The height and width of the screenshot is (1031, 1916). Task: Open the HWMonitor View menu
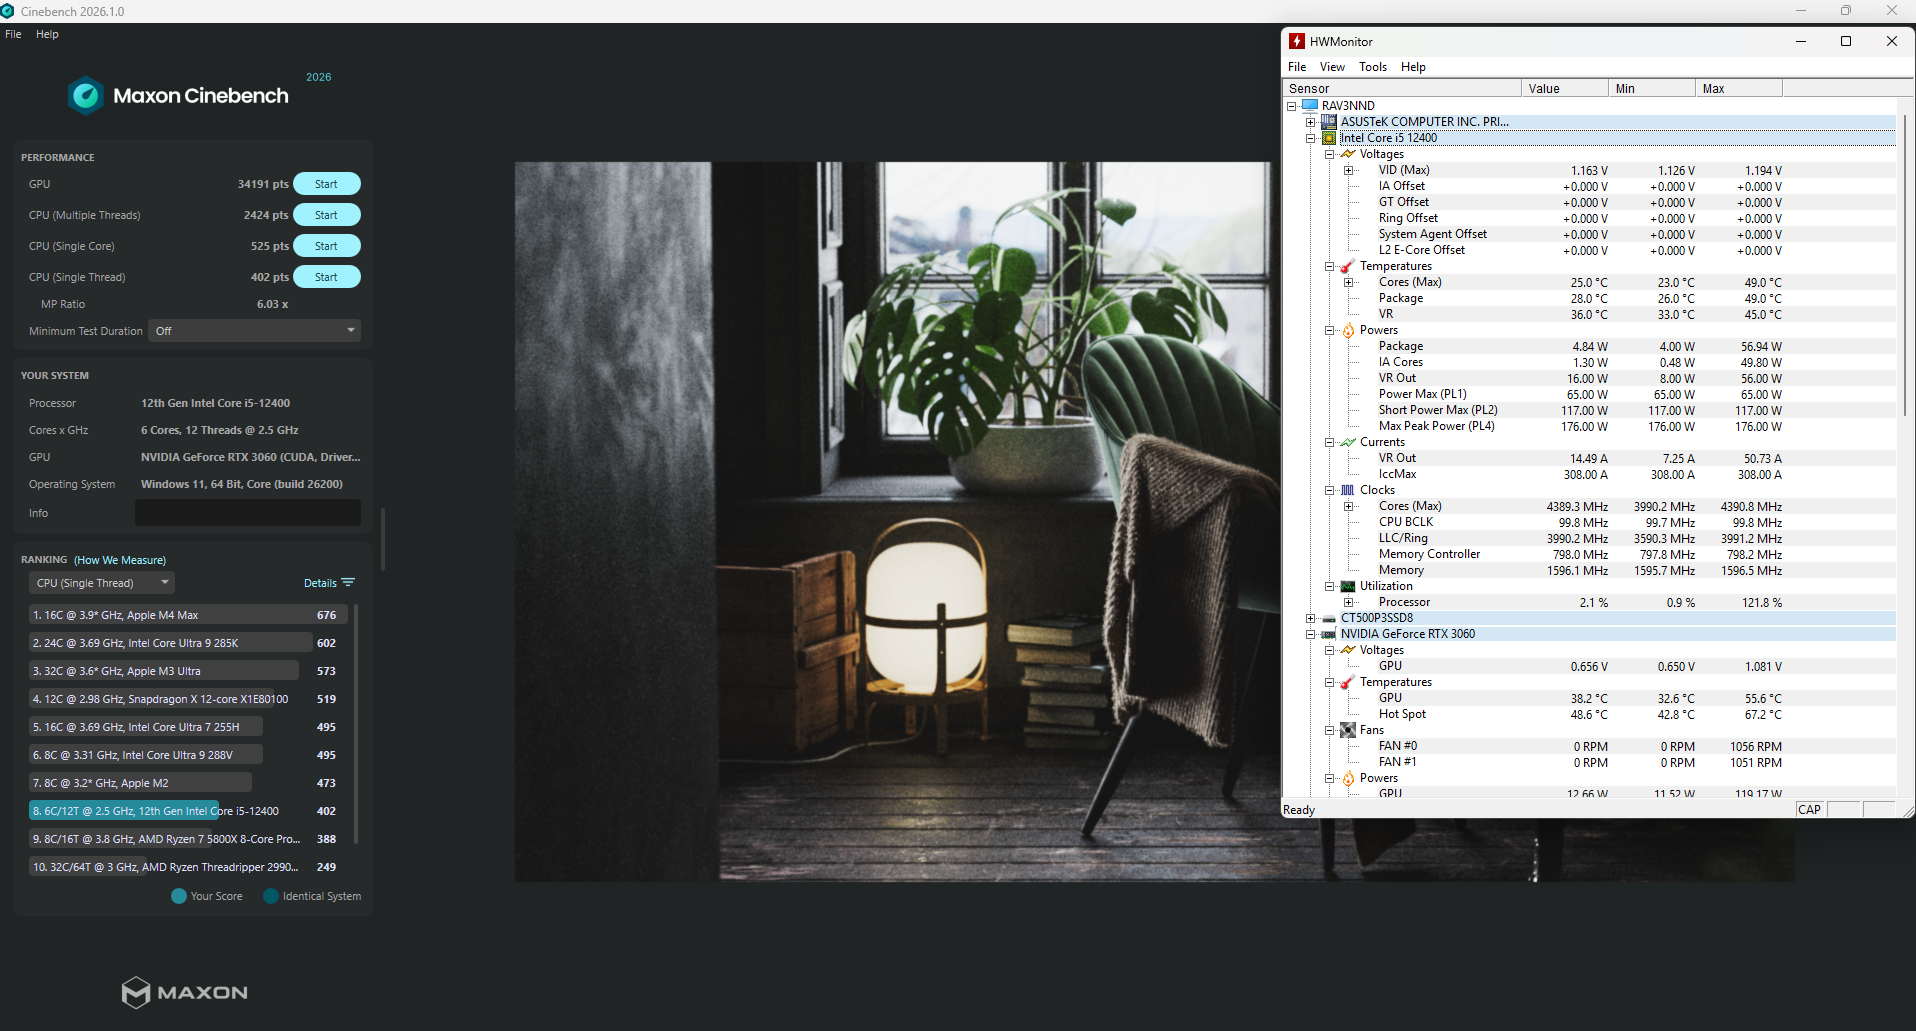point(1332,67)
